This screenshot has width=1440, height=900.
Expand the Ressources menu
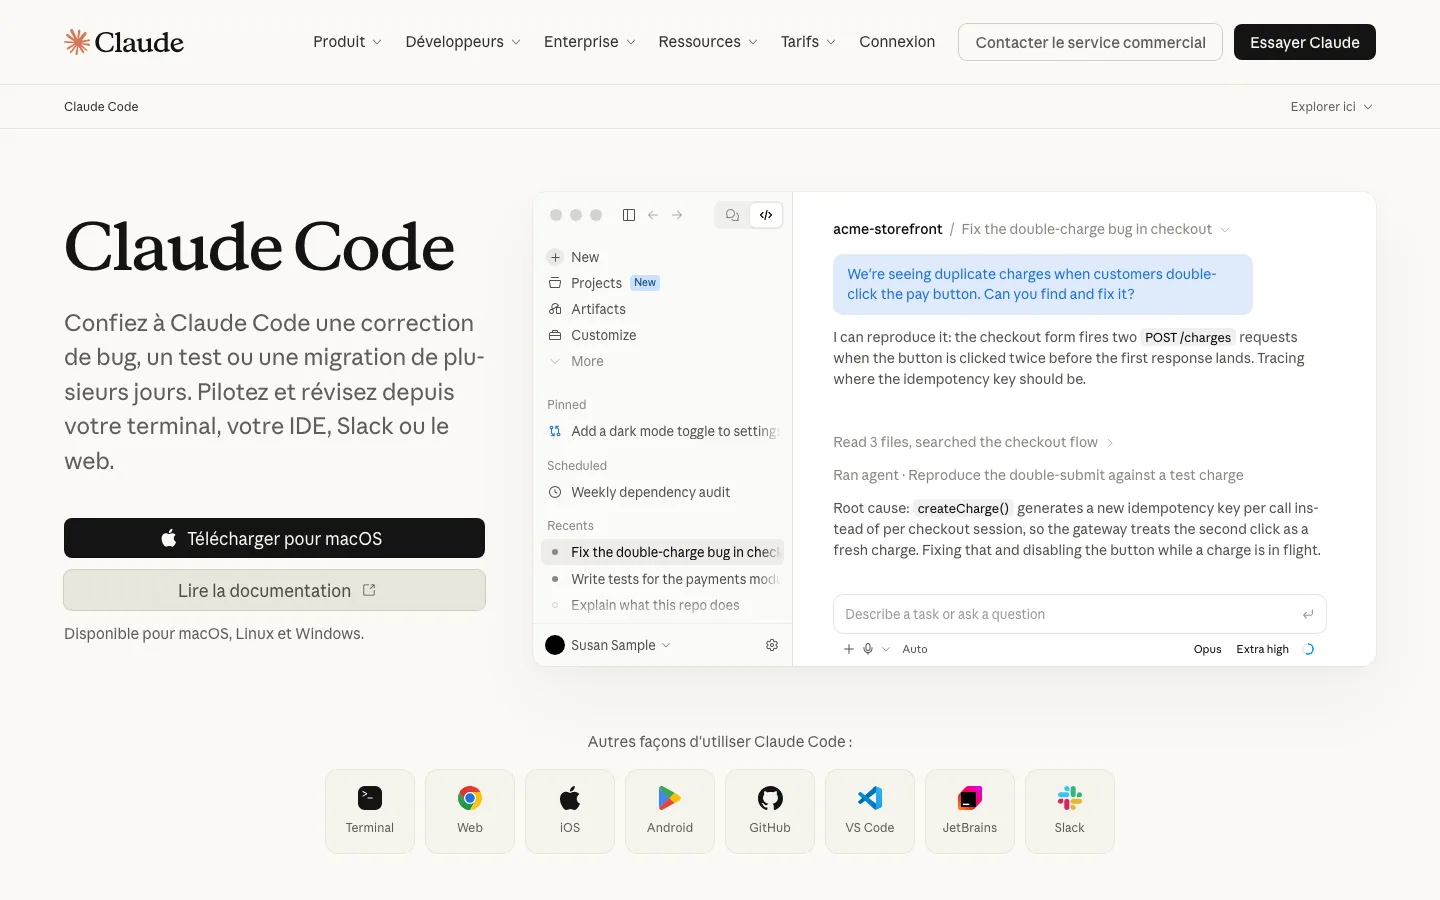(708, 42)
